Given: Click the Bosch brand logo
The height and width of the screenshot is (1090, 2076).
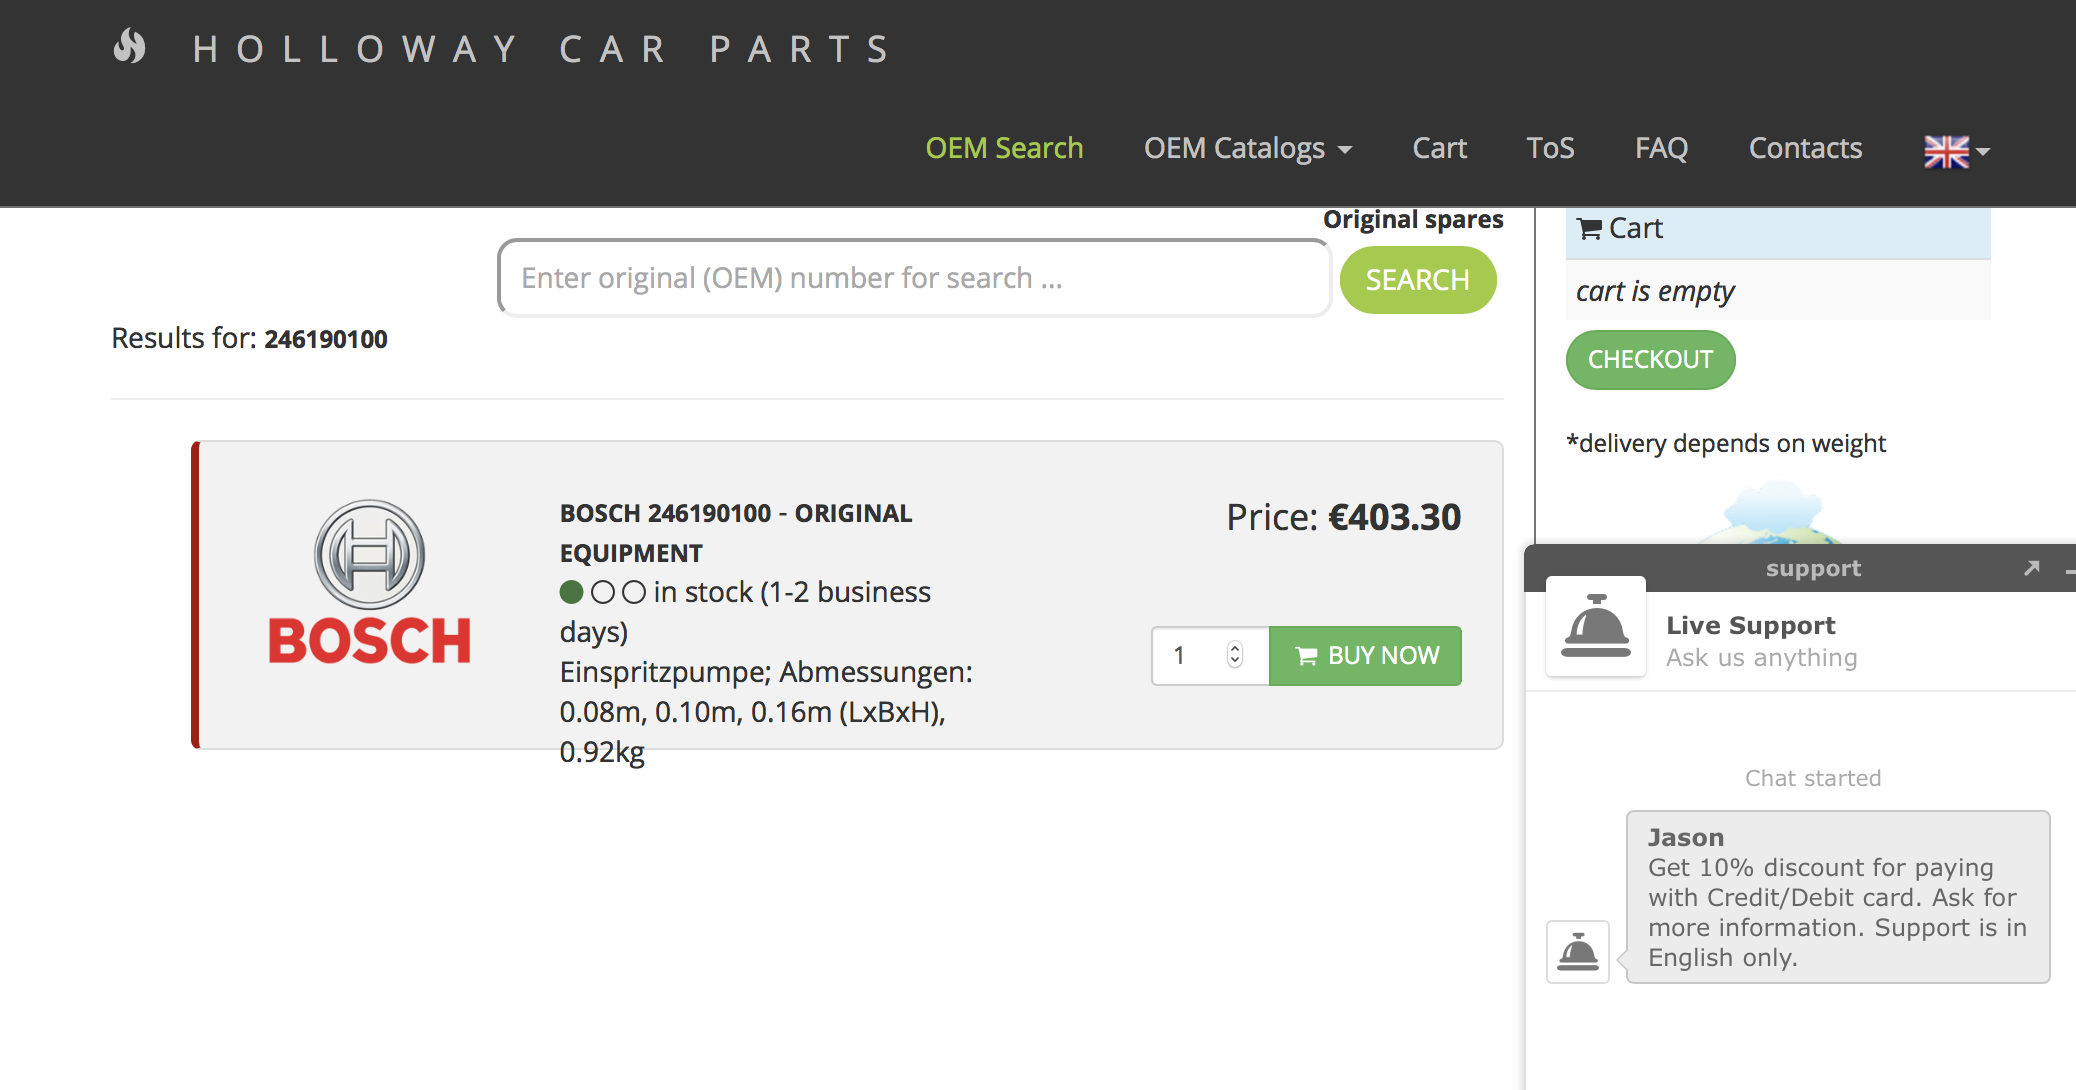Looking at the screenshot, I should [x=369, y=585].
